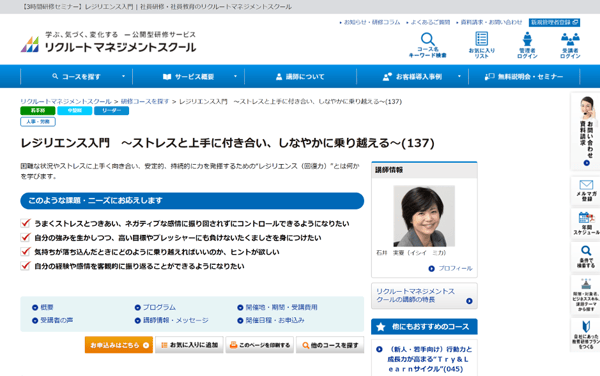
Task: Click the リクルートマネジメントスクール breadcrumb link
Action: click(x=66, y=101)
